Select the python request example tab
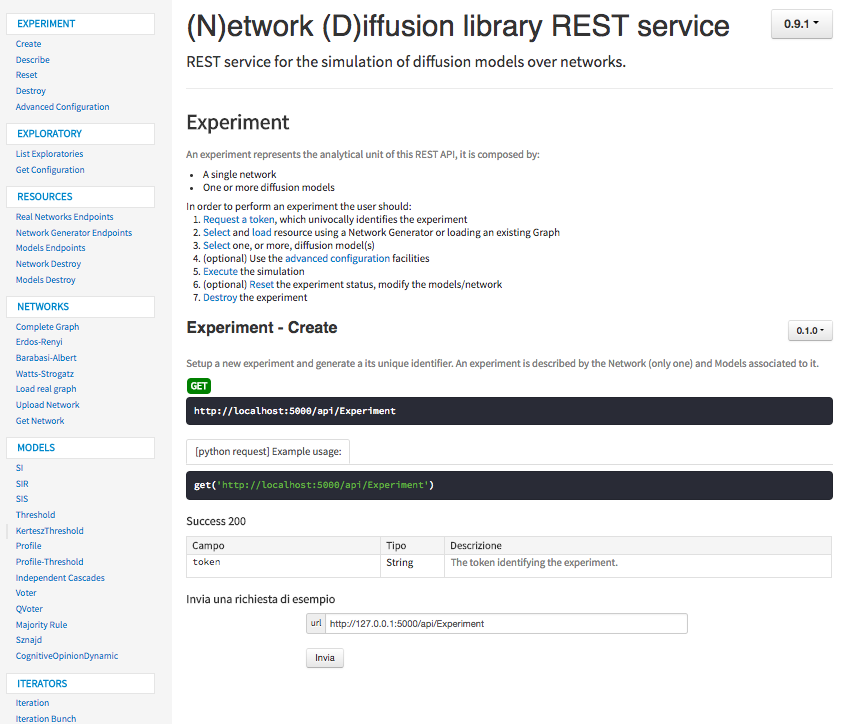The height and width of the screenshot is (724, 845). (268, 451)
